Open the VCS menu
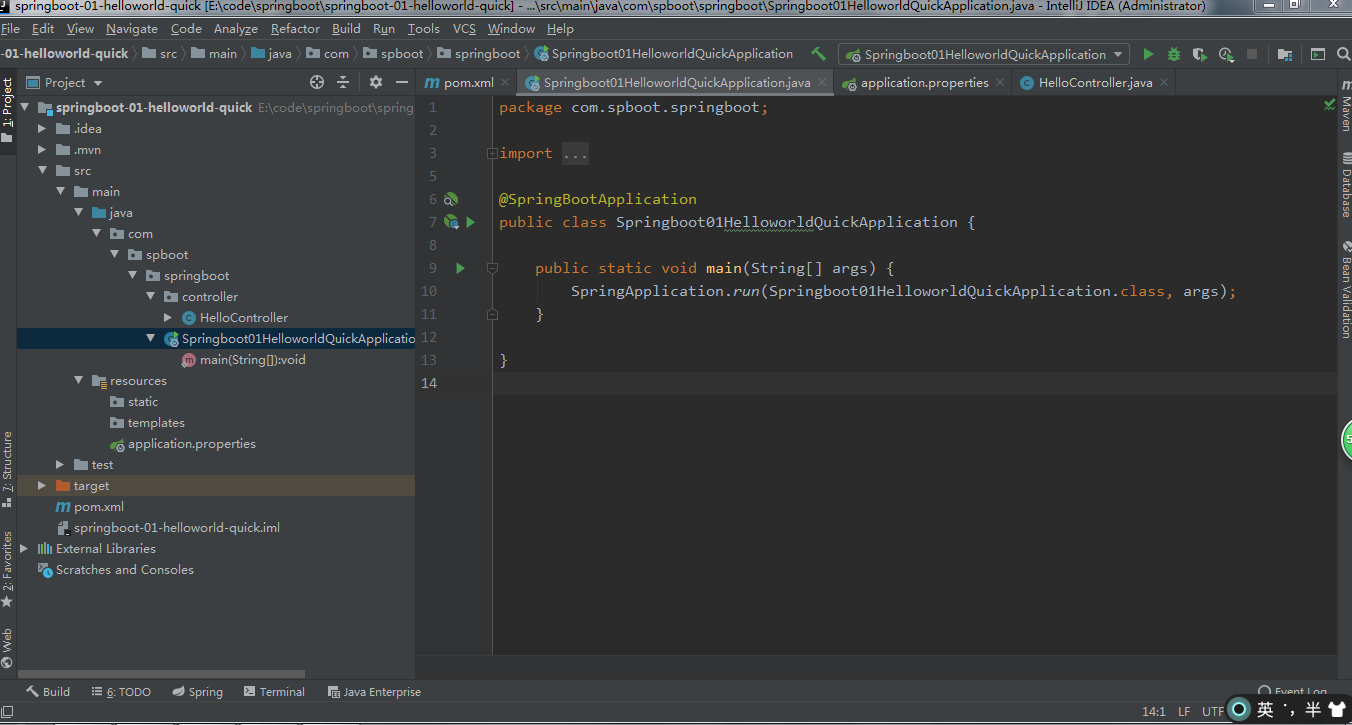The image size is (1352, 725). point(464,29)
